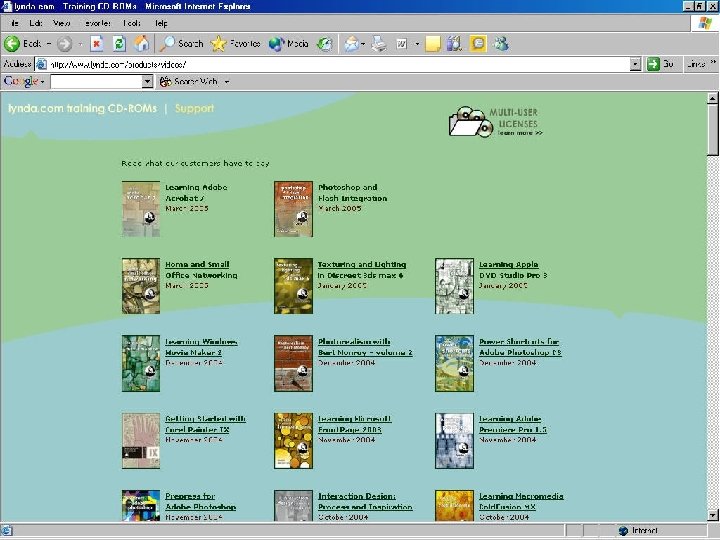The image size is (720, 540).
Task: Expand the Edit icon dropdown arrow
Action: coord(417,44)
